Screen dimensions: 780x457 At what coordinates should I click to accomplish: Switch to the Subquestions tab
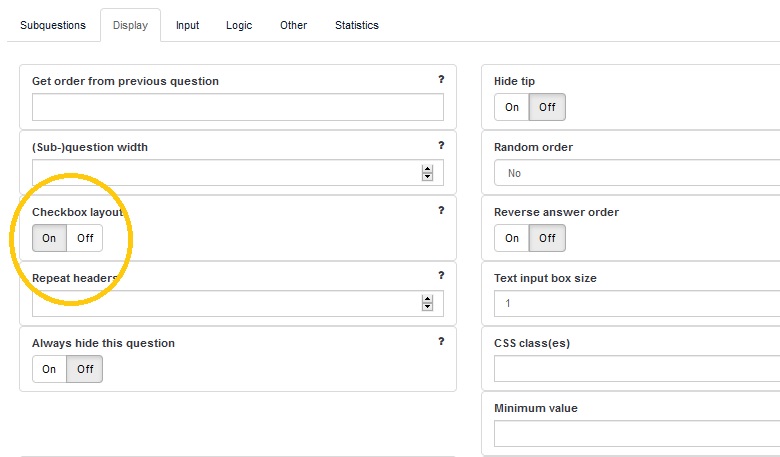coord(53,25)
